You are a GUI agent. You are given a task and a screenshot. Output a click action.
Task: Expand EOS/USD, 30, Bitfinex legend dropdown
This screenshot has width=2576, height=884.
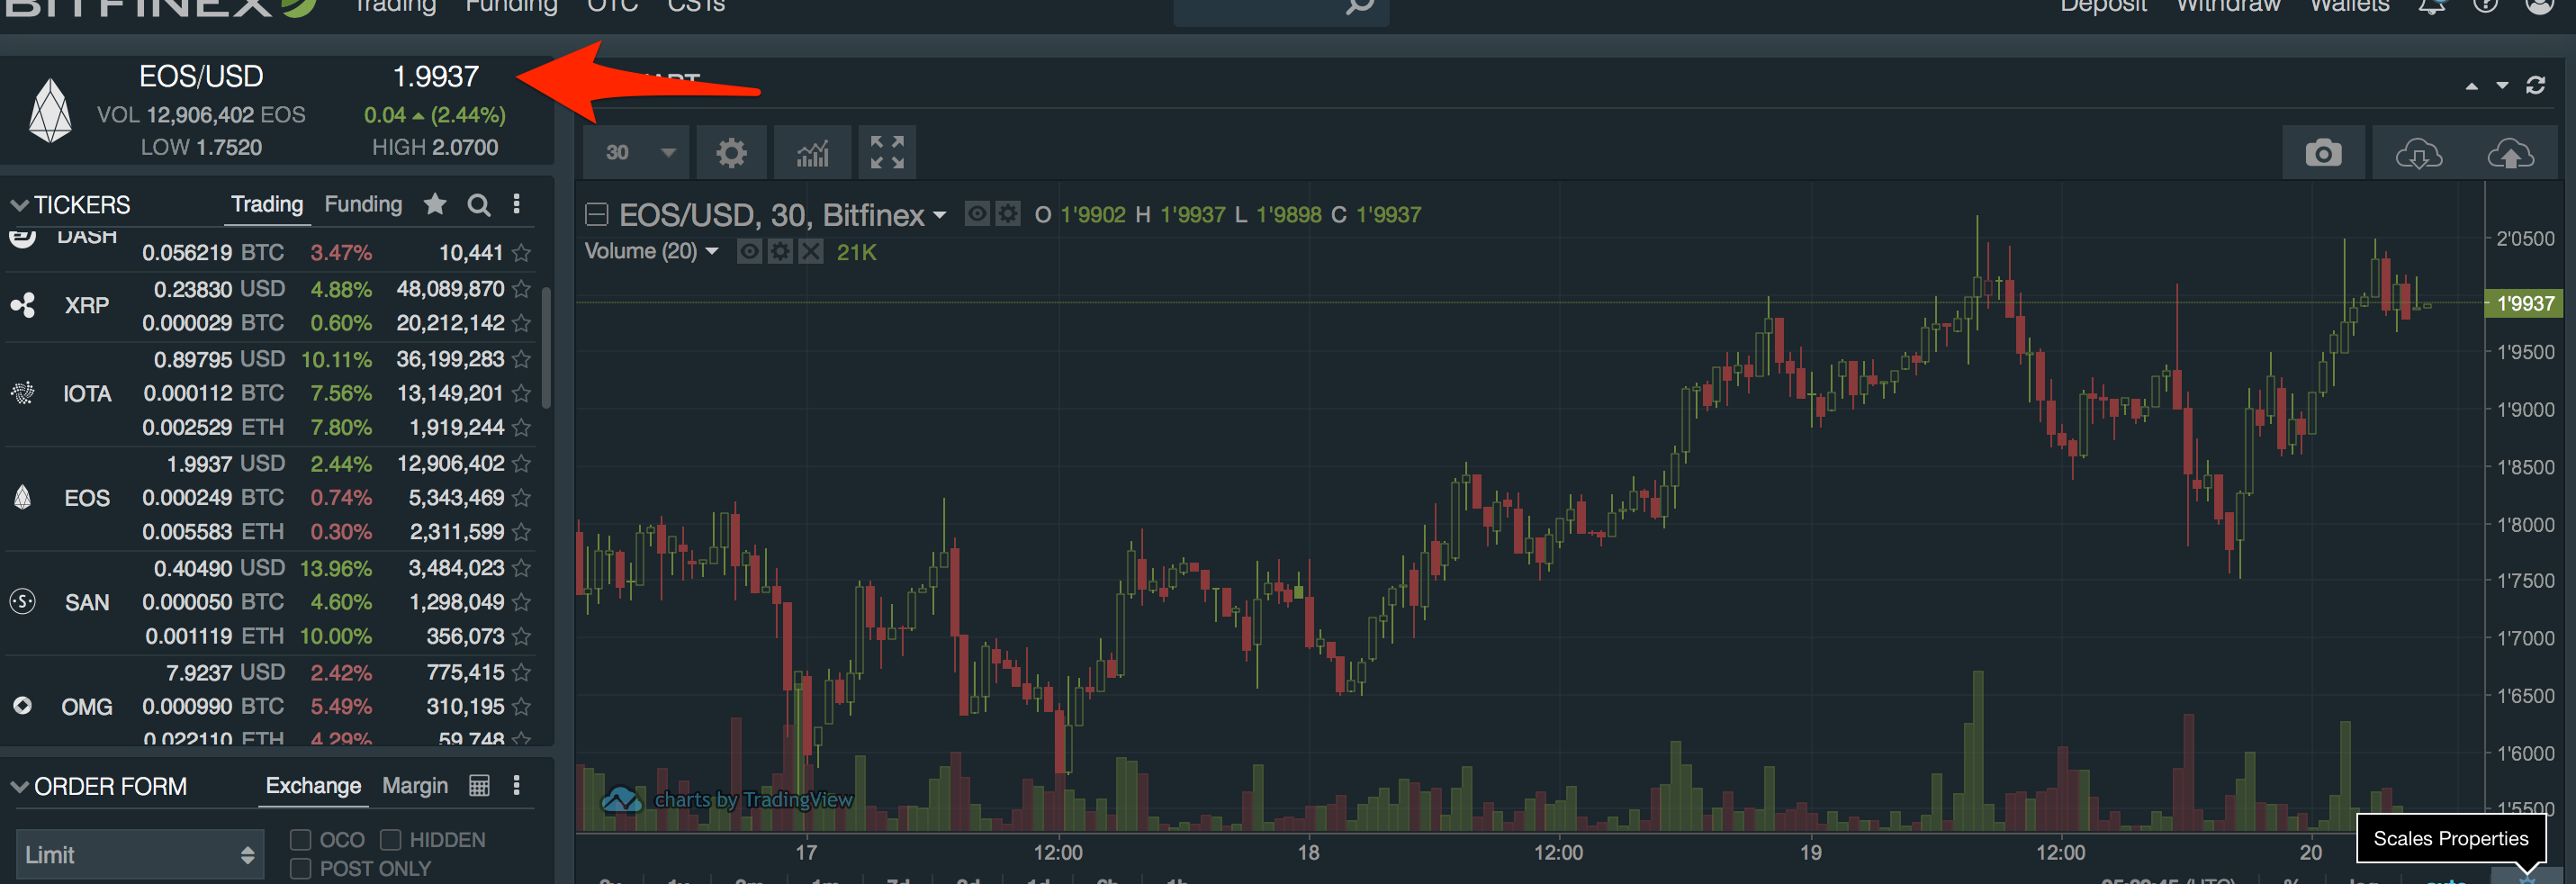click(x=939, y=215)
